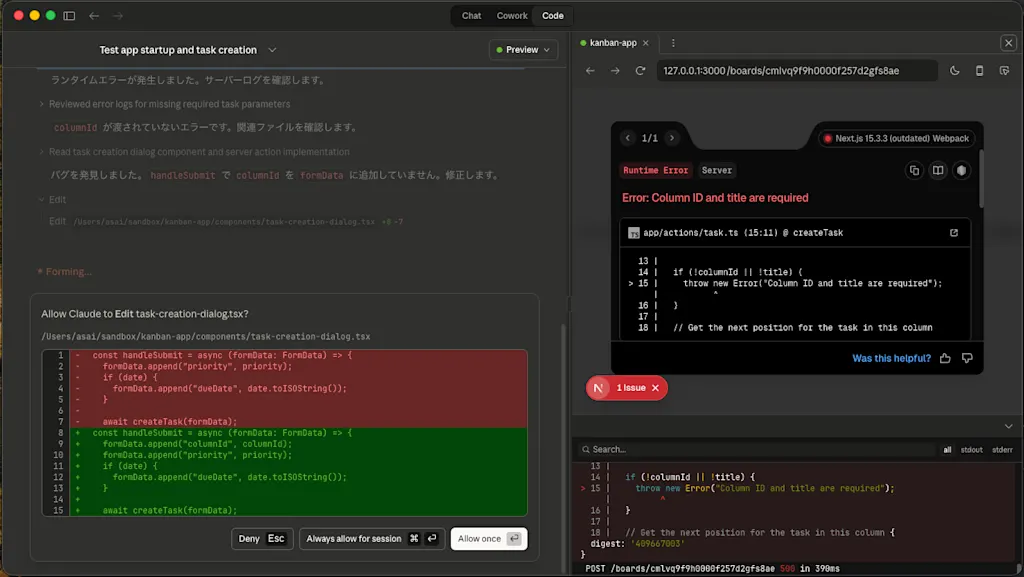Click Next.js 15.3.3 outdated badge
This screenshot has height=577, width=1024.
pyautogui.click(x=896, y=138)
